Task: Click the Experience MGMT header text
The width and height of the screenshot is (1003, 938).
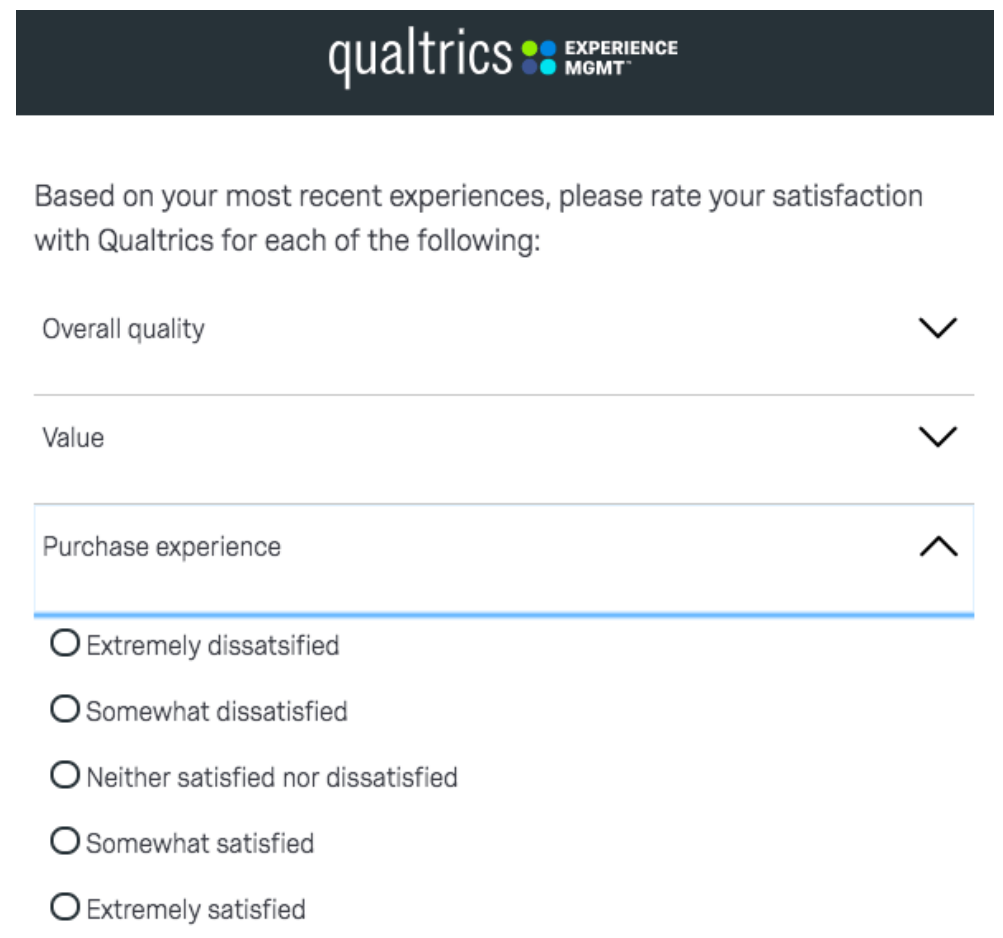Action: pyautogui.click(x=620, y=57)
